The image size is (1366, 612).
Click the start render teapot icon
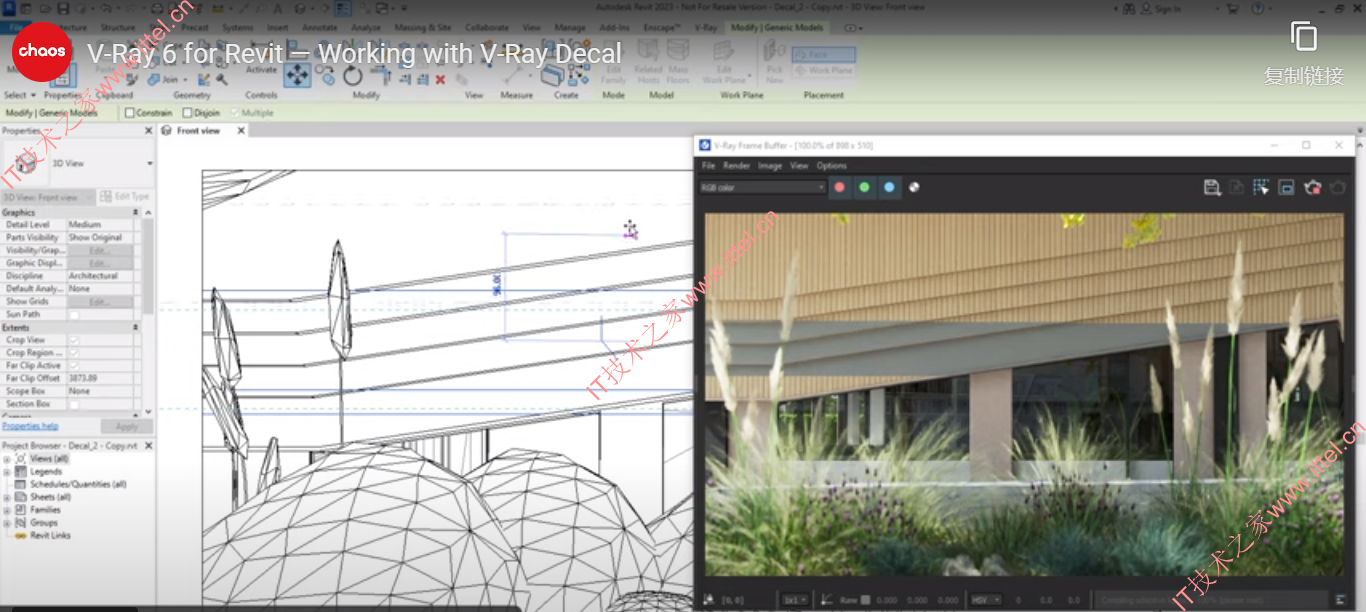pyautogui.click(x=1339, y=187)
